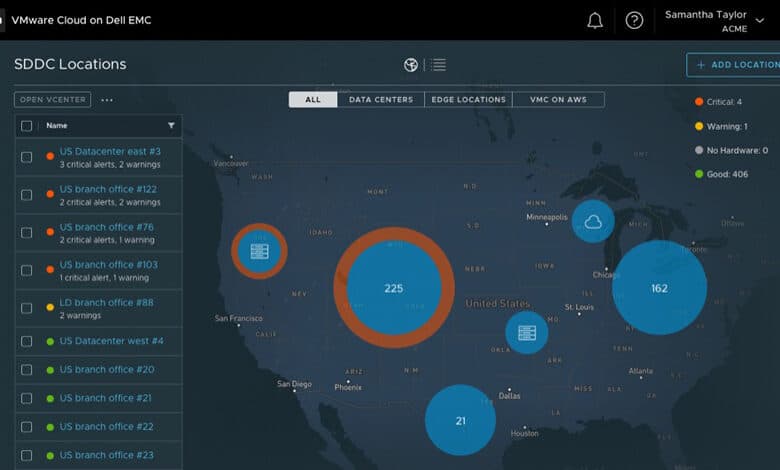This screenshot has width=780, height=470.
Task: Click the gray No Hardware: 0 legend dot
Action: pos(699,150)
